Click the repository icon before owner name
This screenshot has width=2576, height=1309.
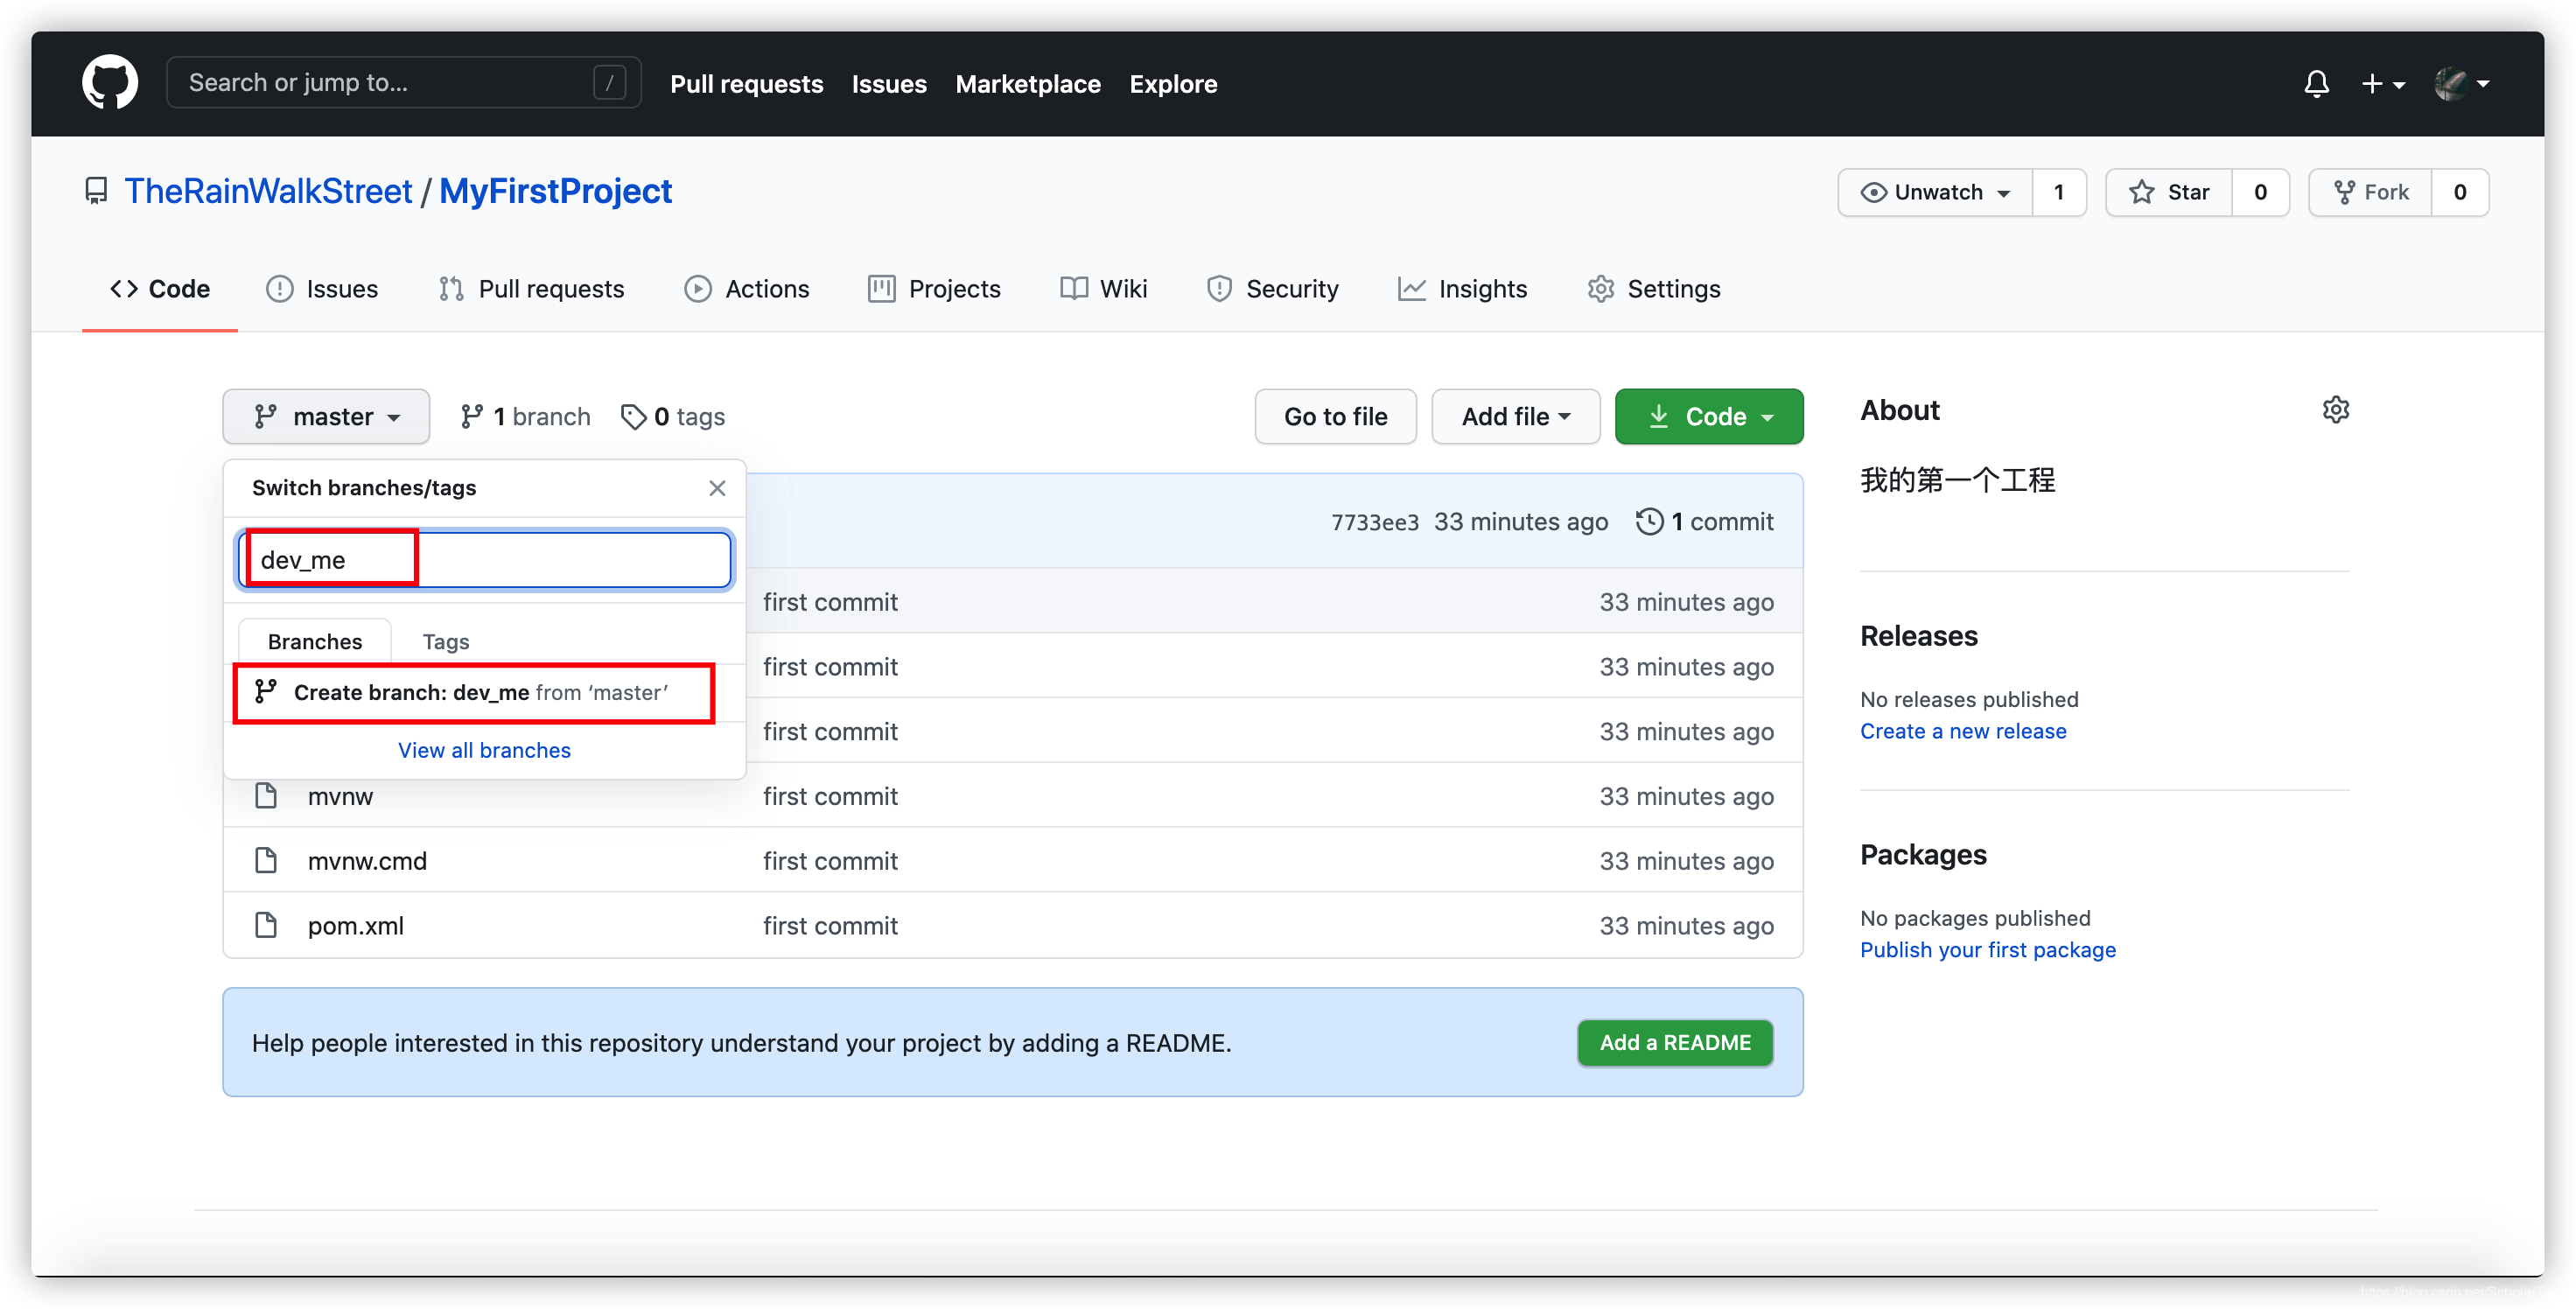(96, 191)
